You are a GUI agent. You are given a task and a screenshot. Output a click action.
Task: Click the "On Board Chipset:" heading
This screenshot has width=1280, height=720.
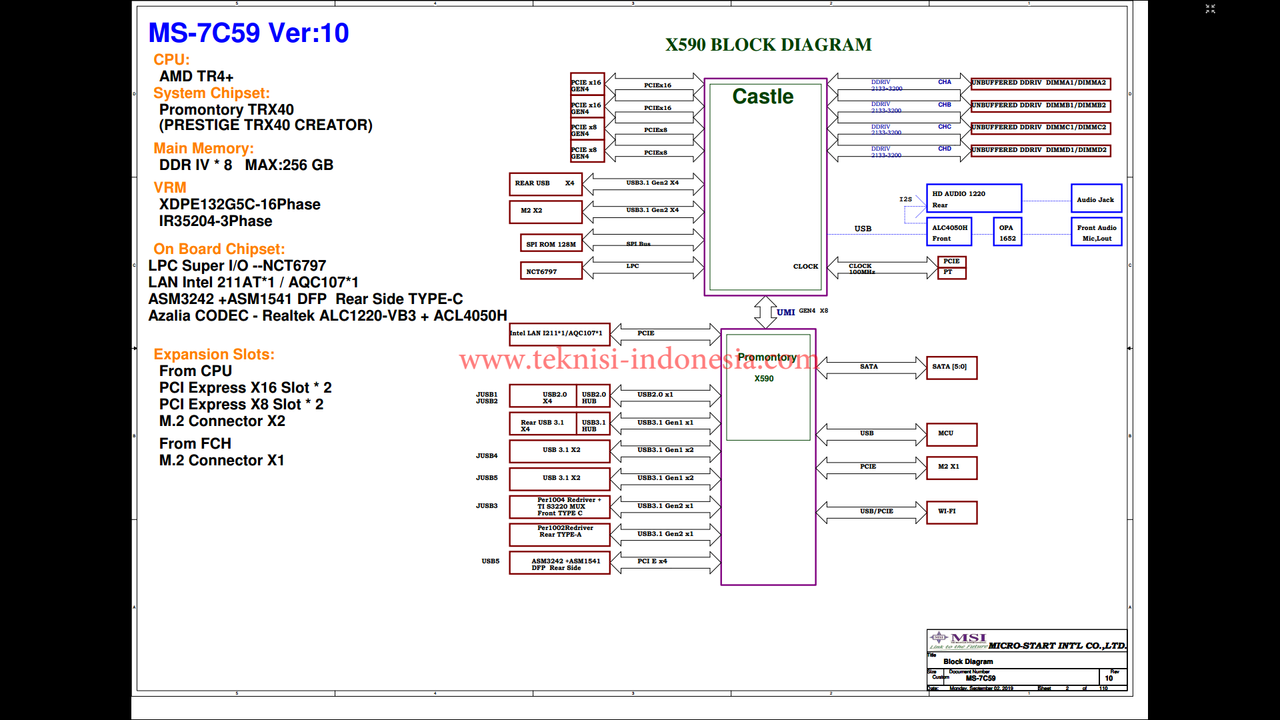(x=219, y=249)
